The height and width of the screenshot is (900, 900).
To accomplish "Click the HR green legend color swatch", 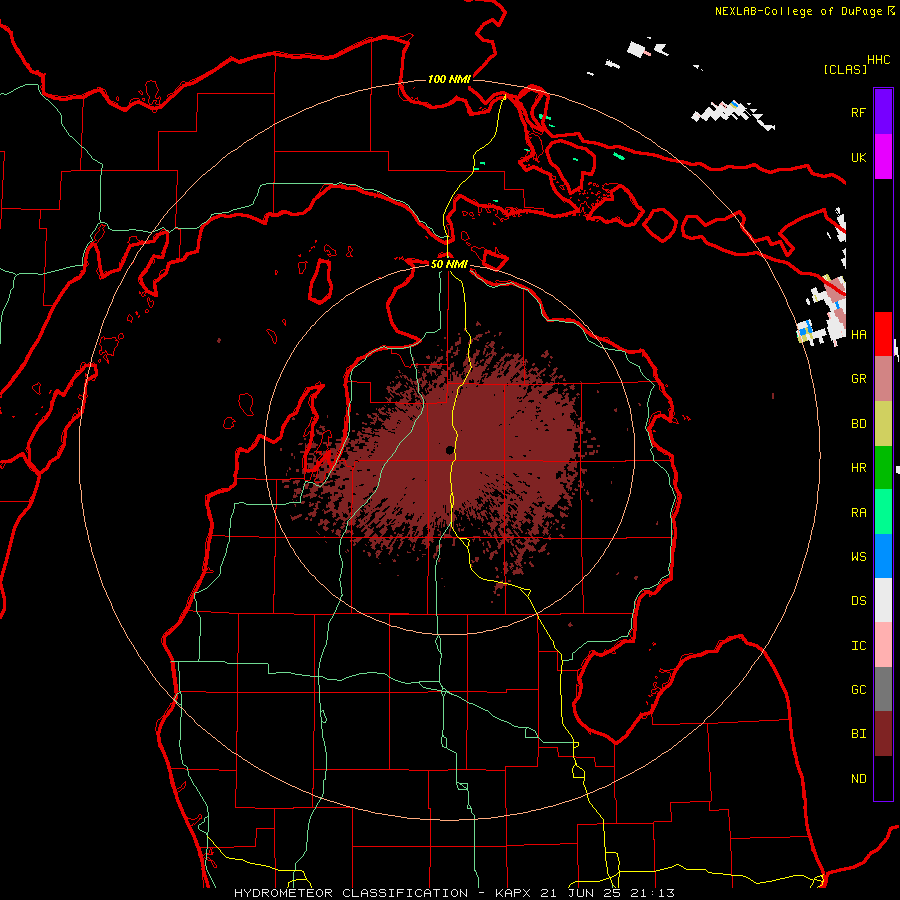I will tap(883, 468).
